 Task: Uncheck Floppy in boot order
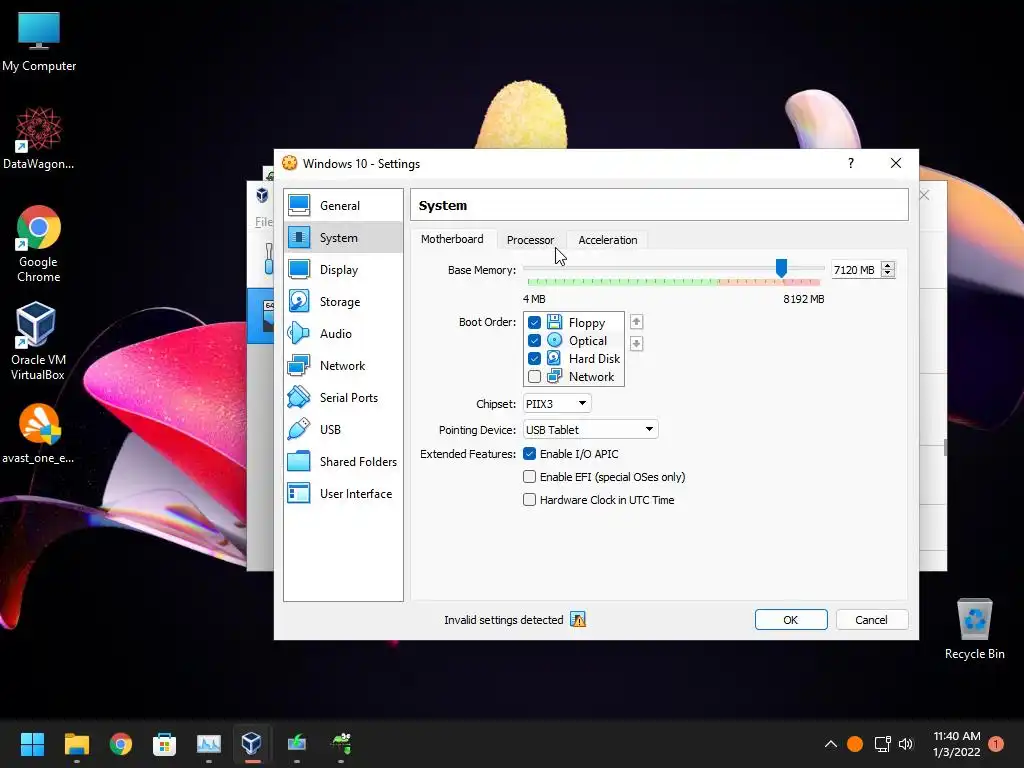tap(534, 323)
